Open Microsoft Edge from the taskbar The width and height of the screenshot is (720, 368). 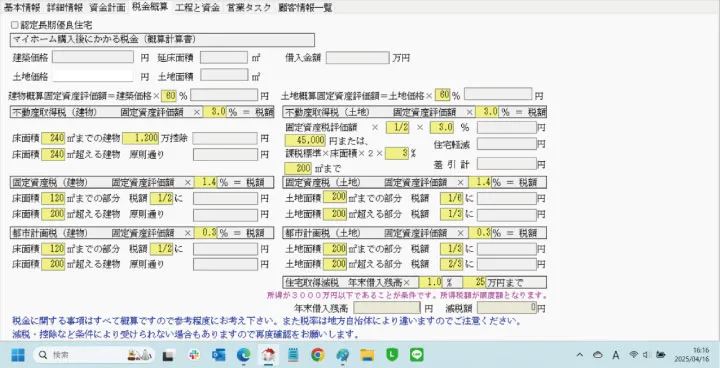[x=243, y=355]
